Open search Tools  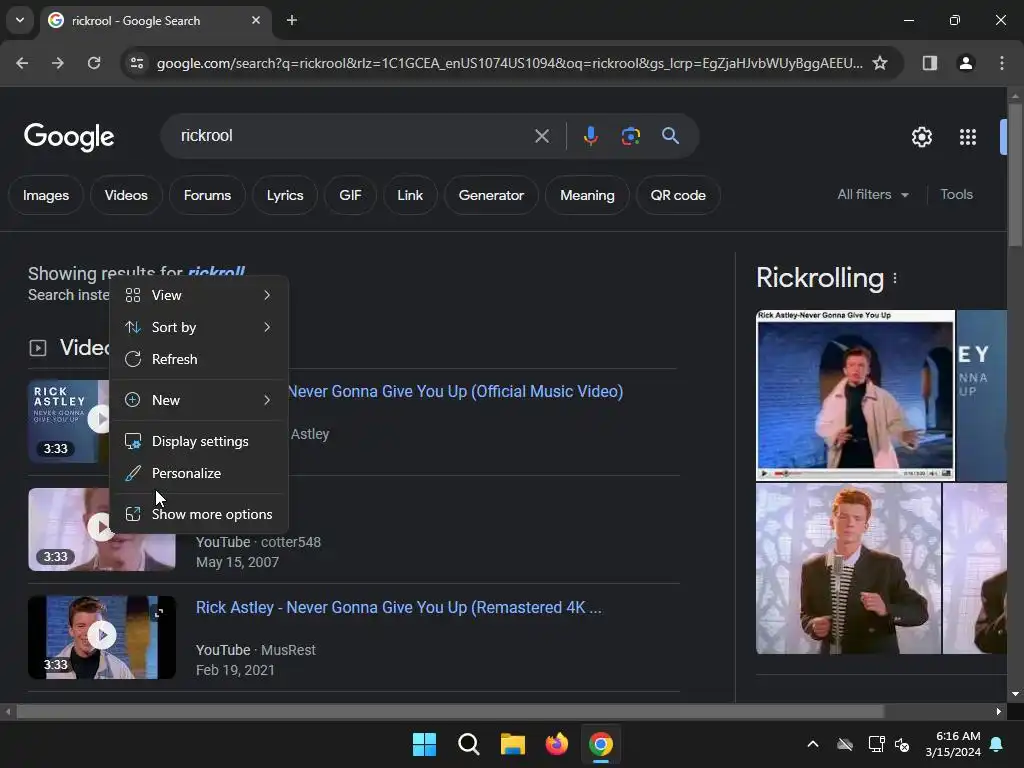pos(956,195)
